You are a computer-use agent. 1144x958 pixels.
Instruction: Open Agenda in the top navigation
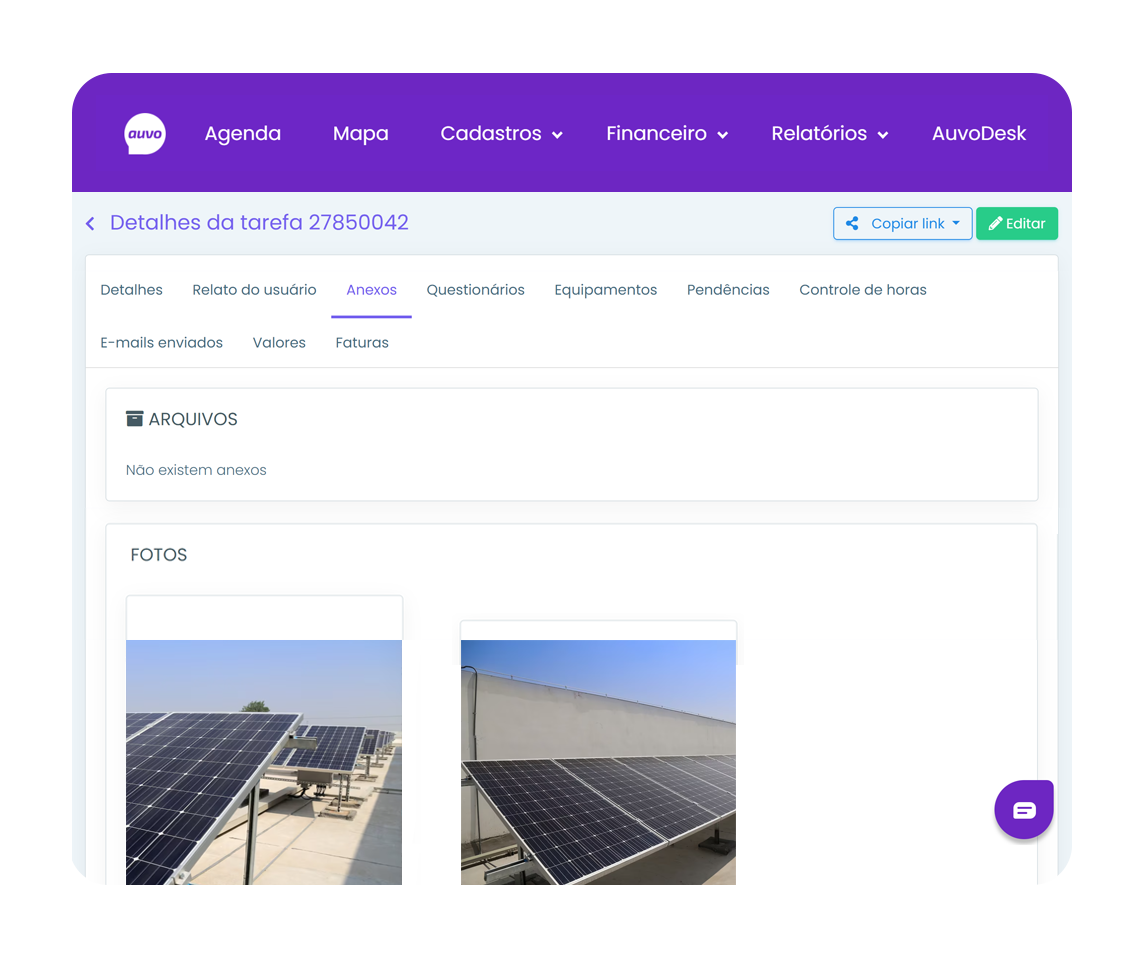pos(243,134)
